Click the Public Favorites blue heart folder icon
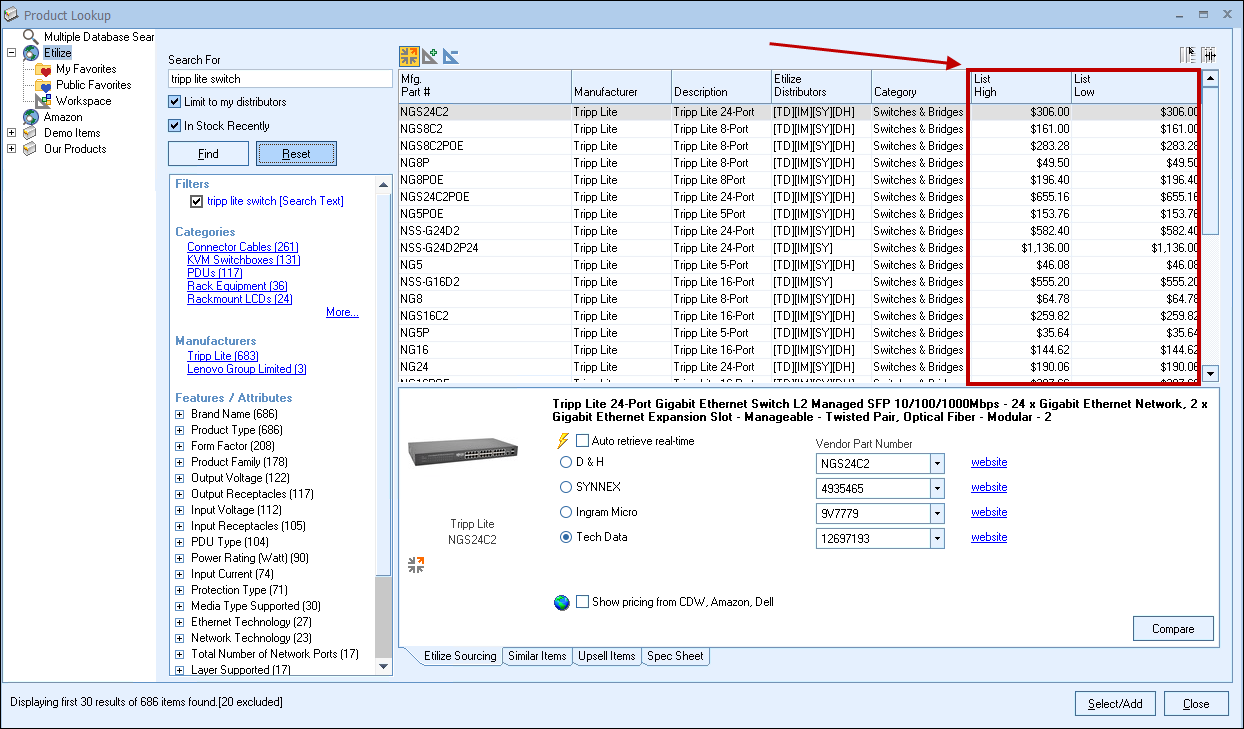This screenshot has width=1244, height=729. [44, 85]
